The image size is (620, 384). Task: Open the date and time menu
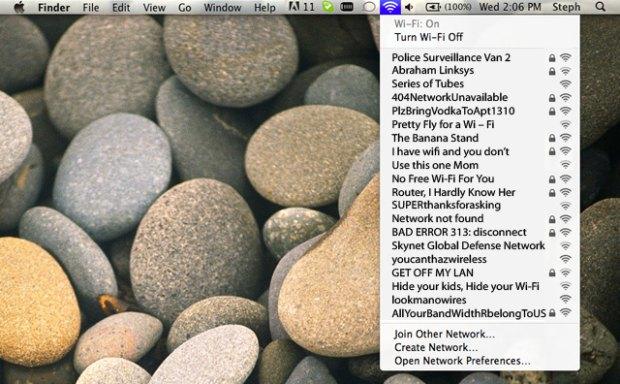tap(510, 7)
